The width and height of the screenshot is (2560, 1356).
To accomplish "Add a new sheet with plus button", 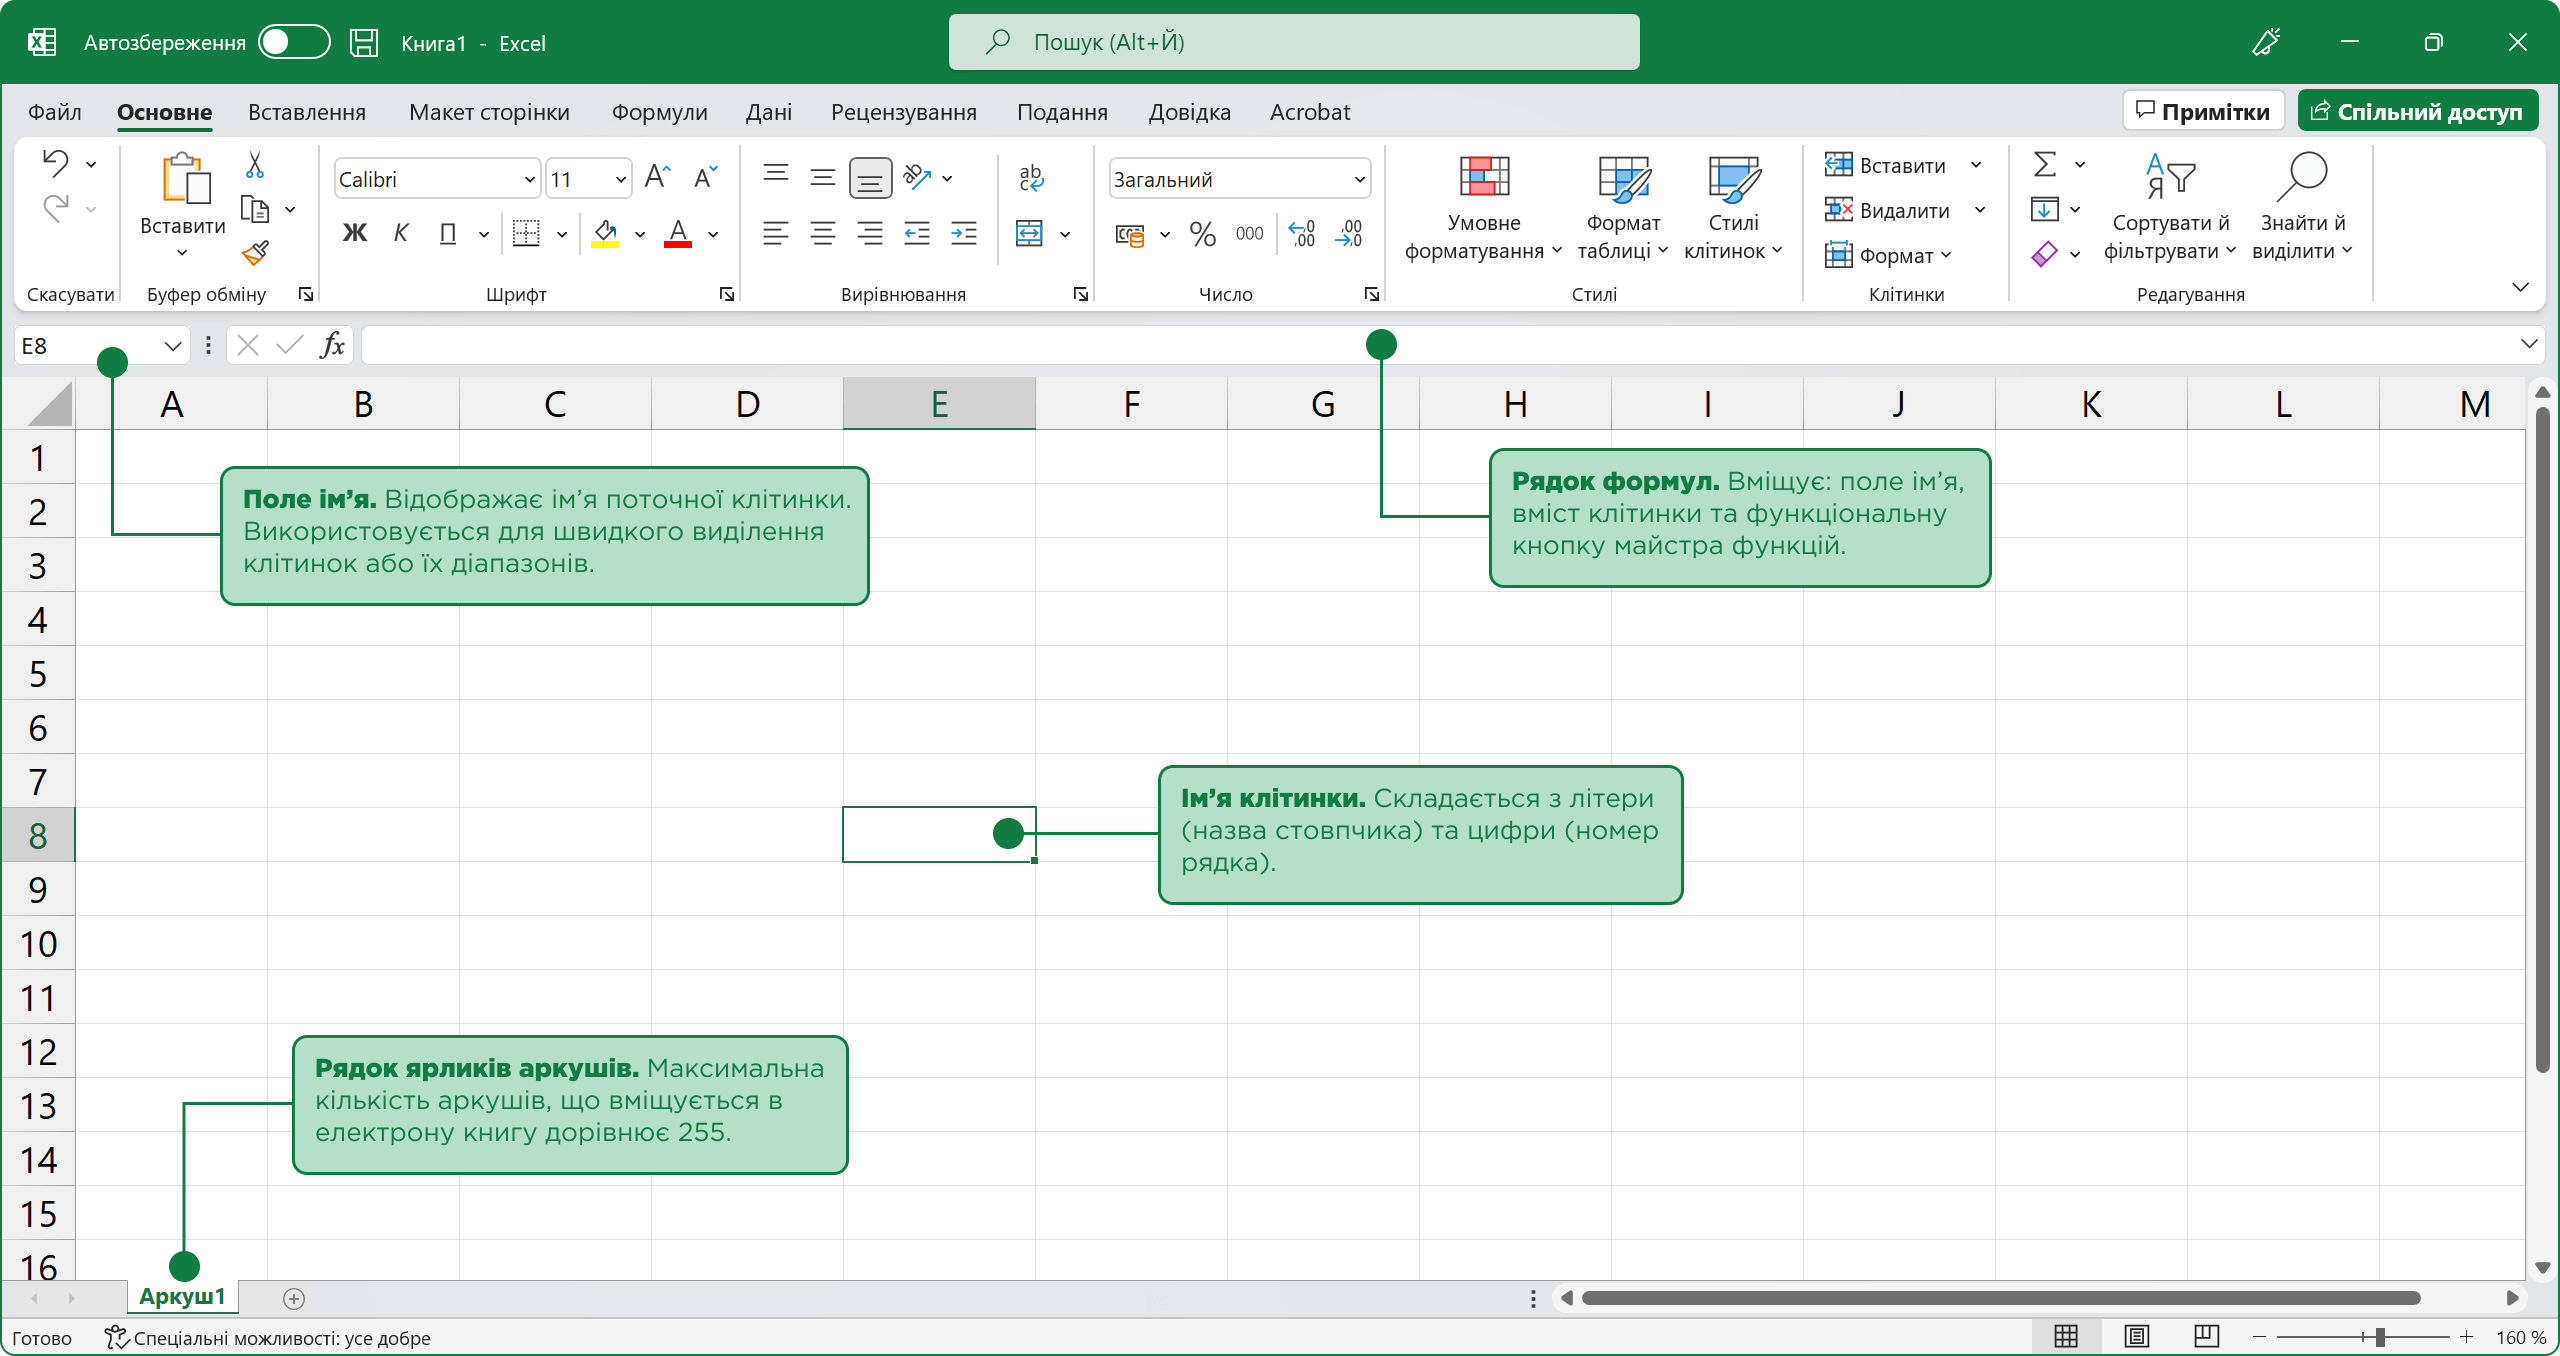I will [293, 1298].
